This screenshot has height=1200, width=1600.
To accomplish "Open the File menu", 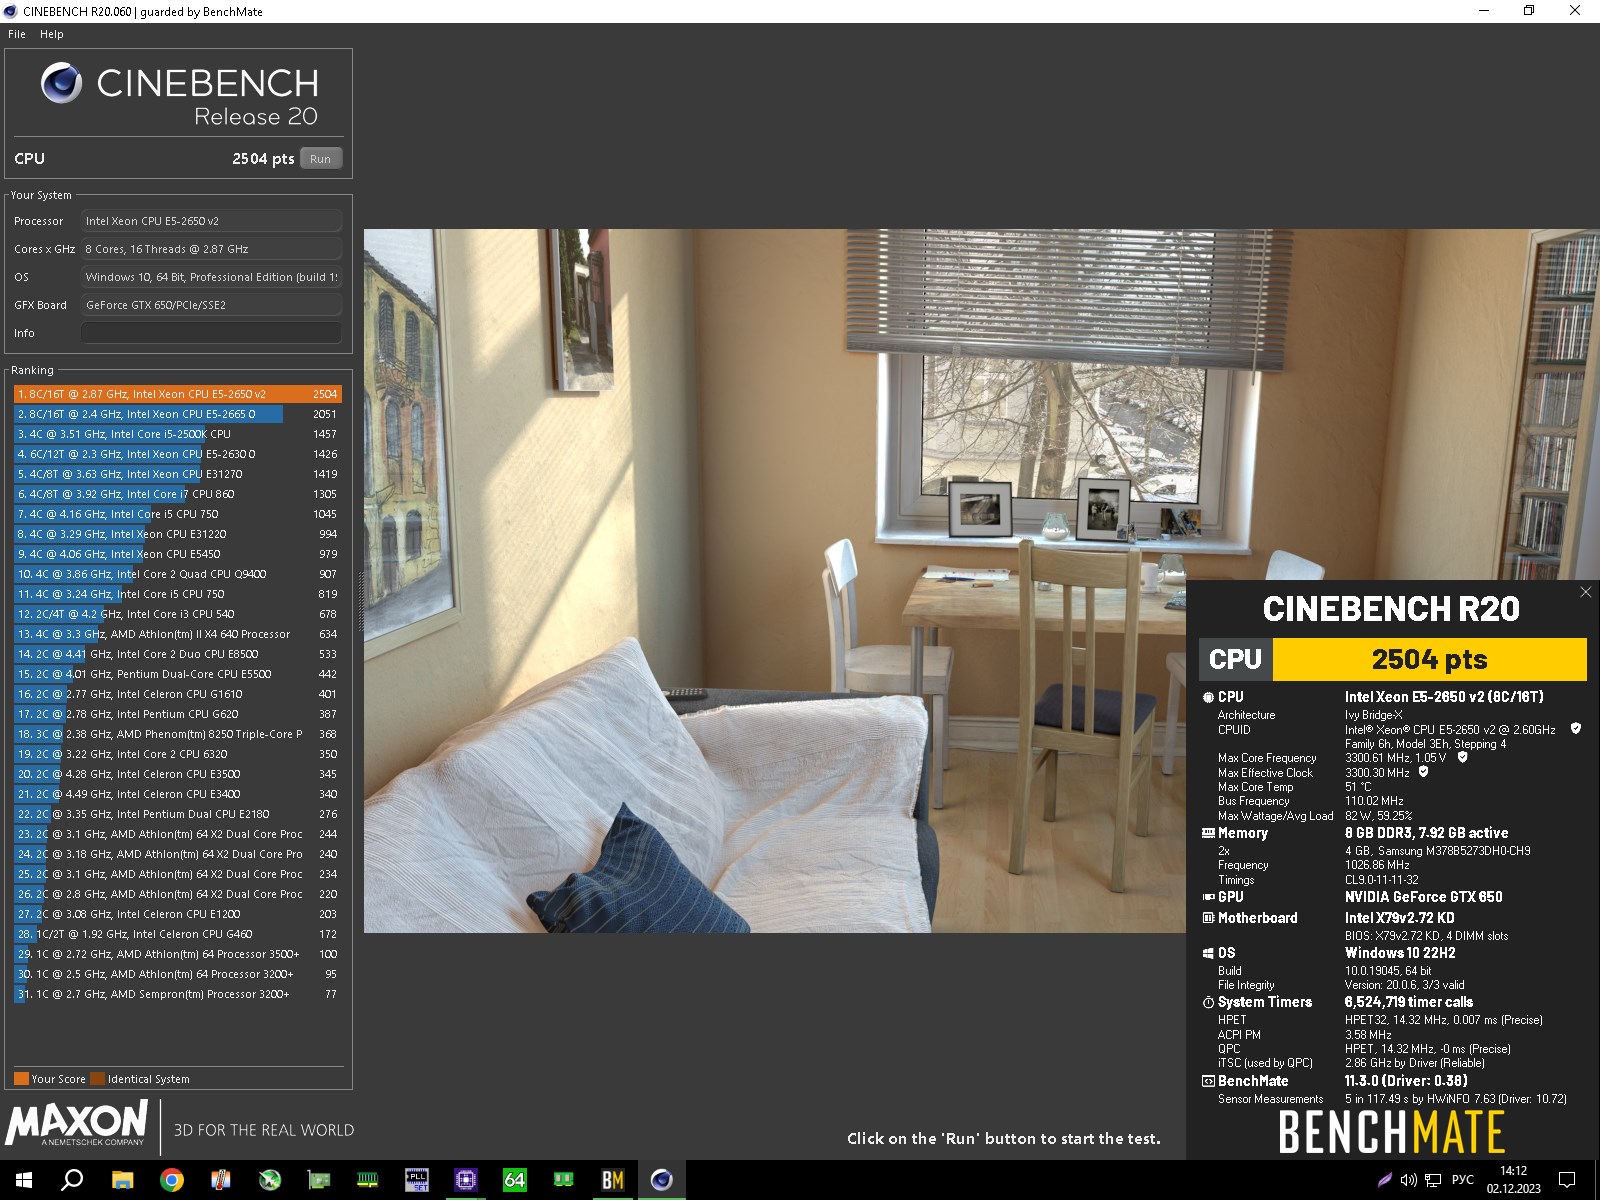I will coord(17,34).
